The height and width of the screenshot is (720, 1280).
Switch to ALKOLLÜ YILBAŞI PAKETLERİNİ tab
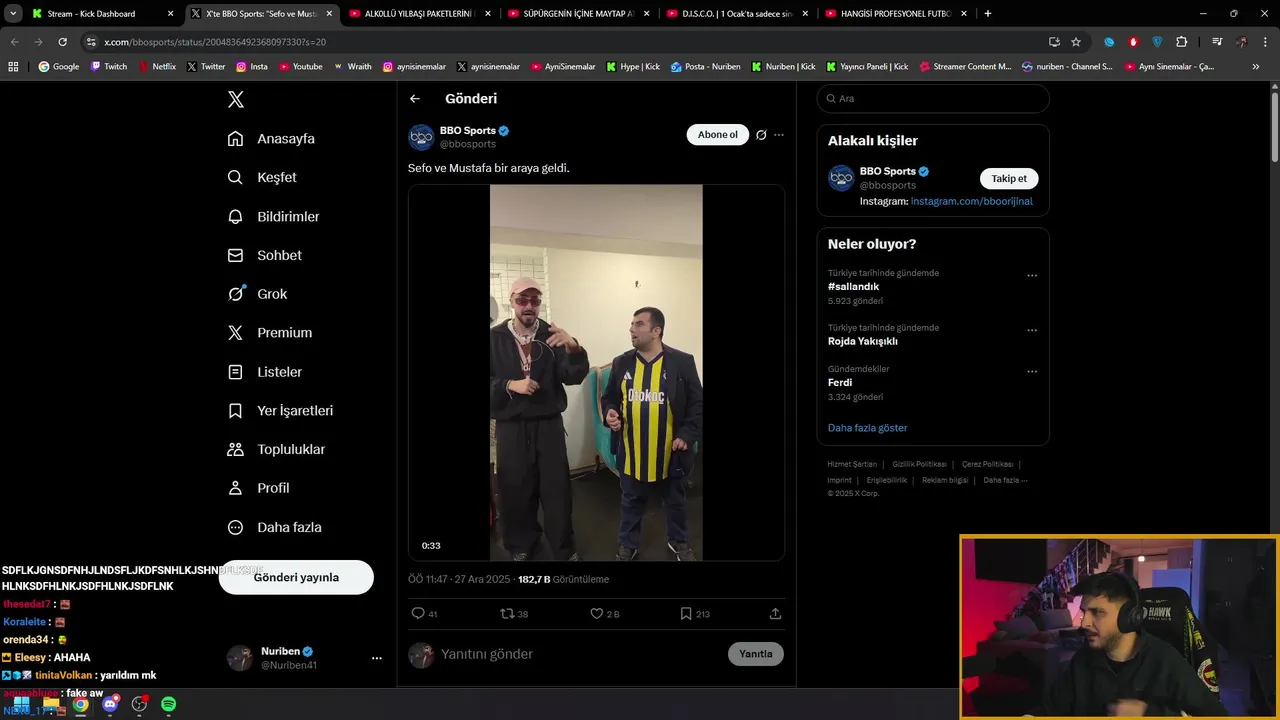tap(421, 14)
